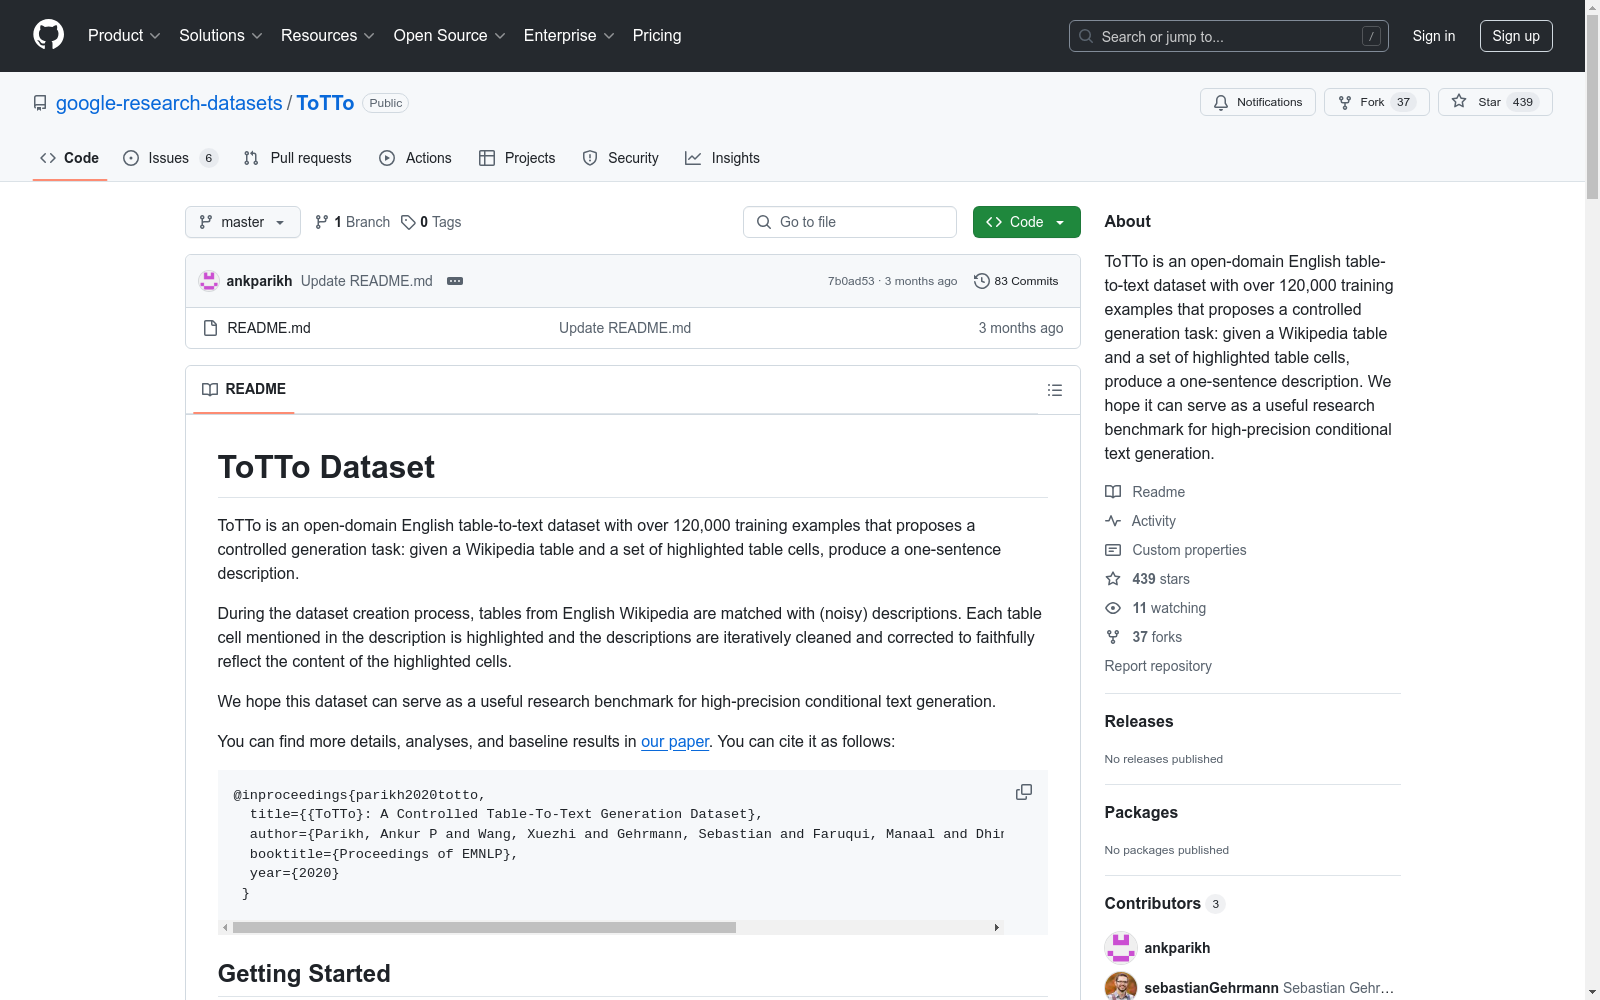
Task: Click the notifications bell icon
Action: [1221, 102]
